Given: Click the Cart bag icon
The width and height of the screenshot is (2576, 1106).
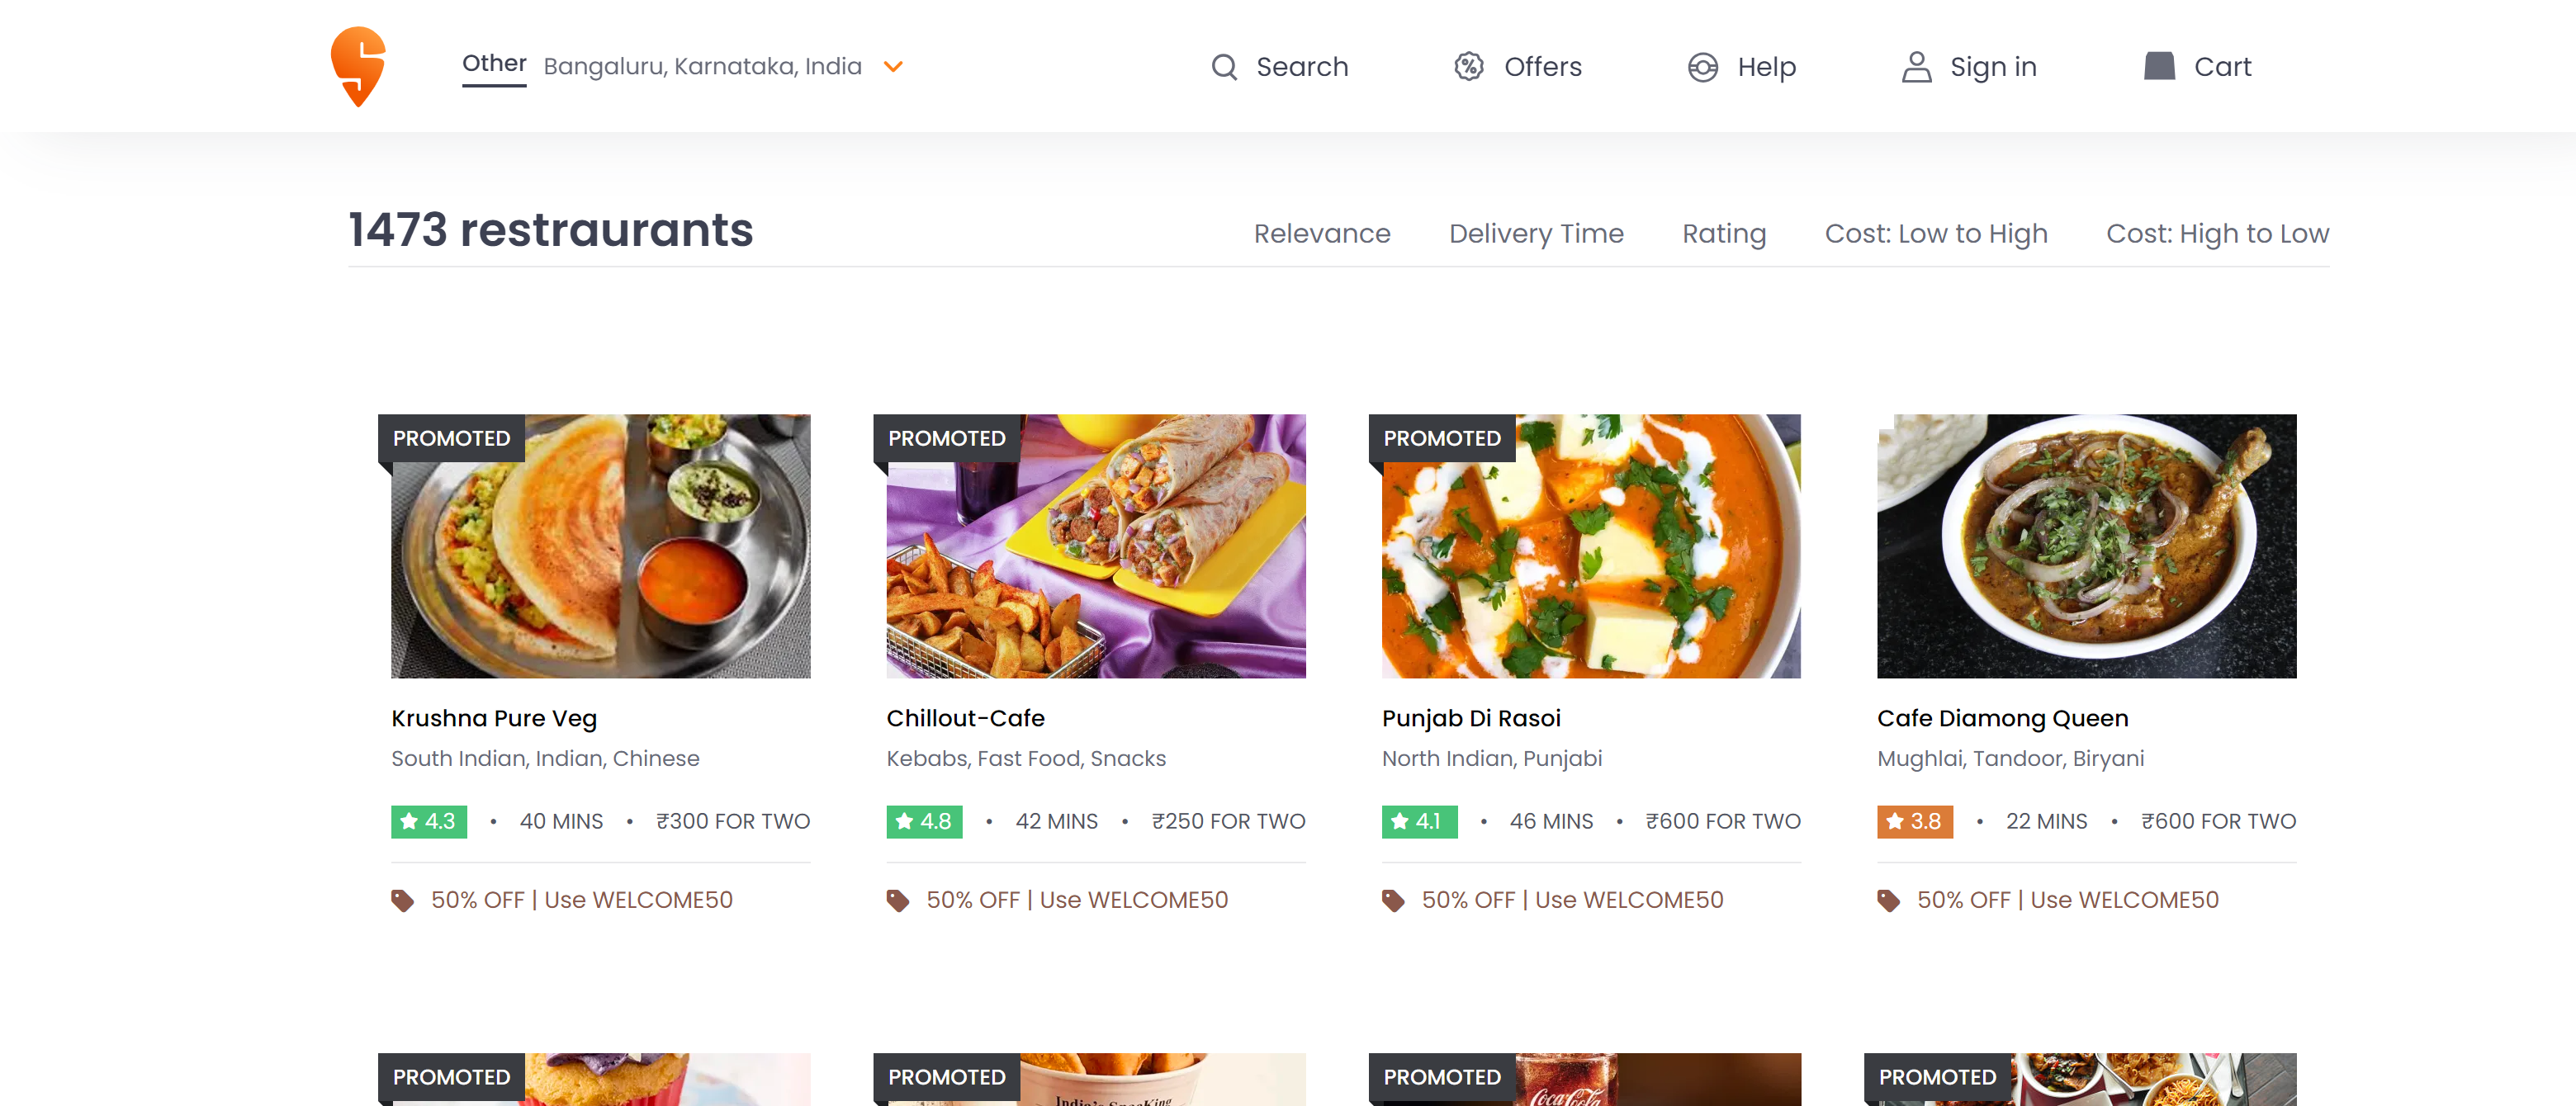Looking at the screenshot, I should coord(2159,66).
